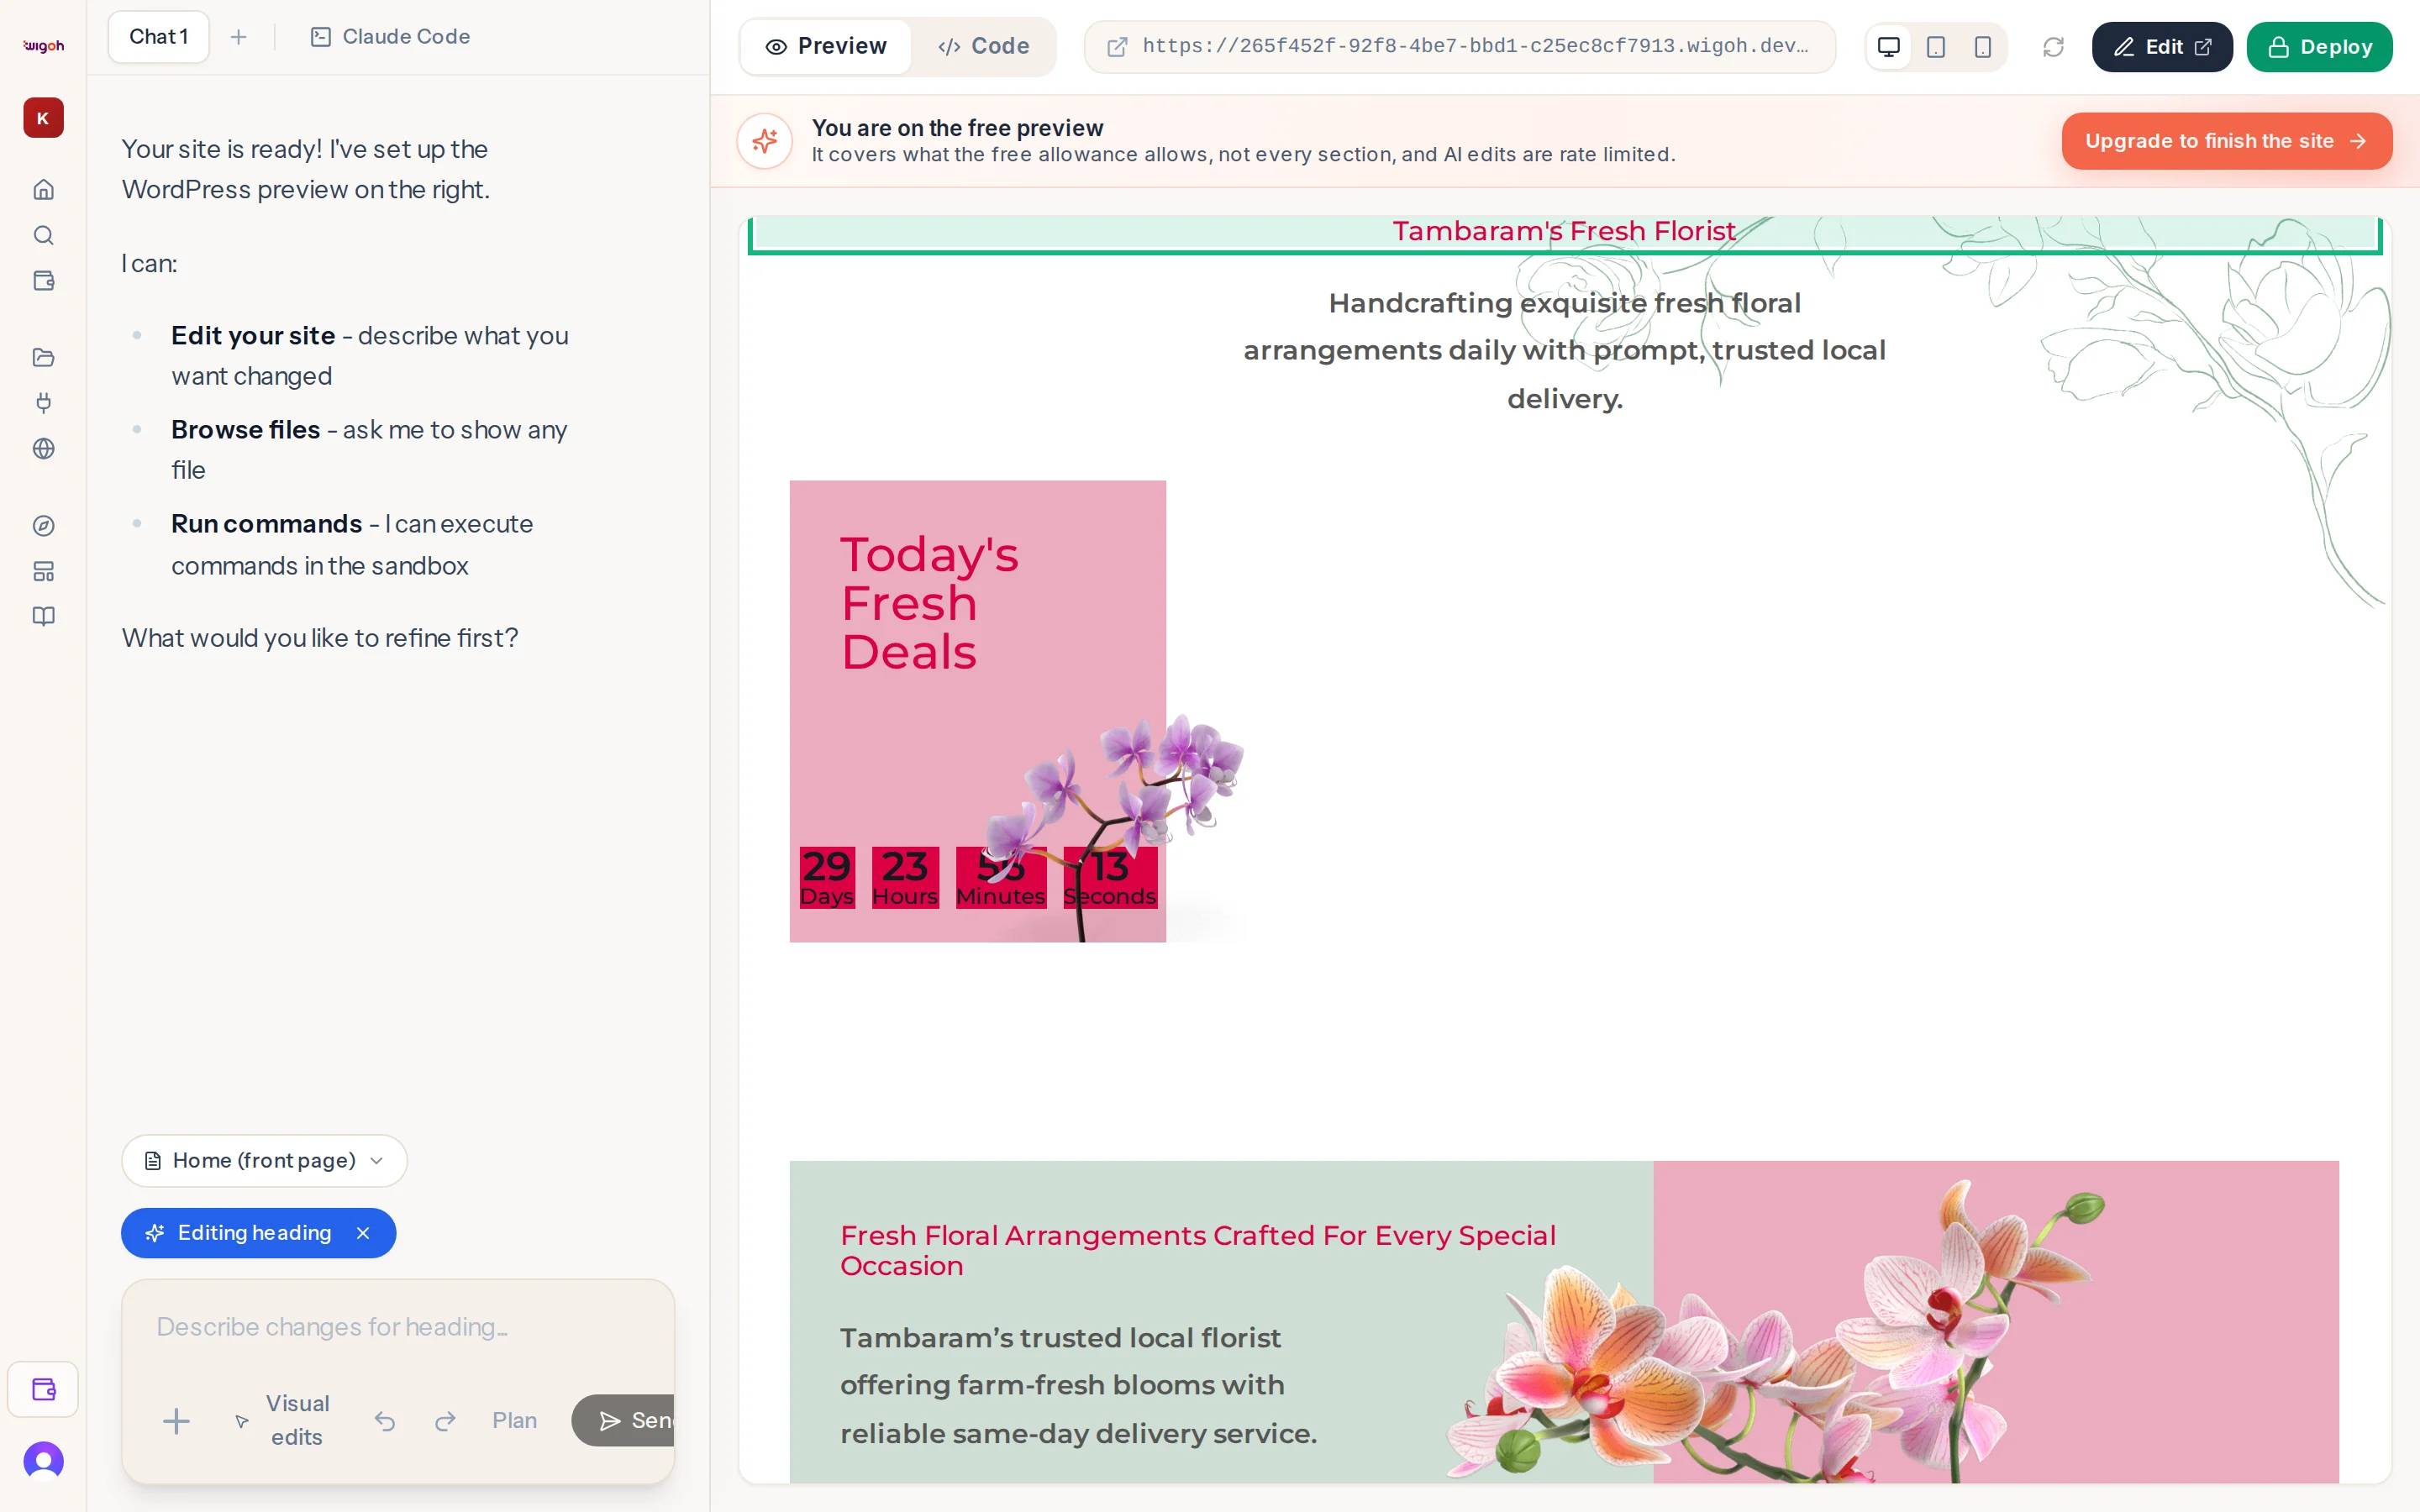Open the Claude Code tab
Image resolution: width=2420 pixels, height=1512 pixels.
click(390, 37)
